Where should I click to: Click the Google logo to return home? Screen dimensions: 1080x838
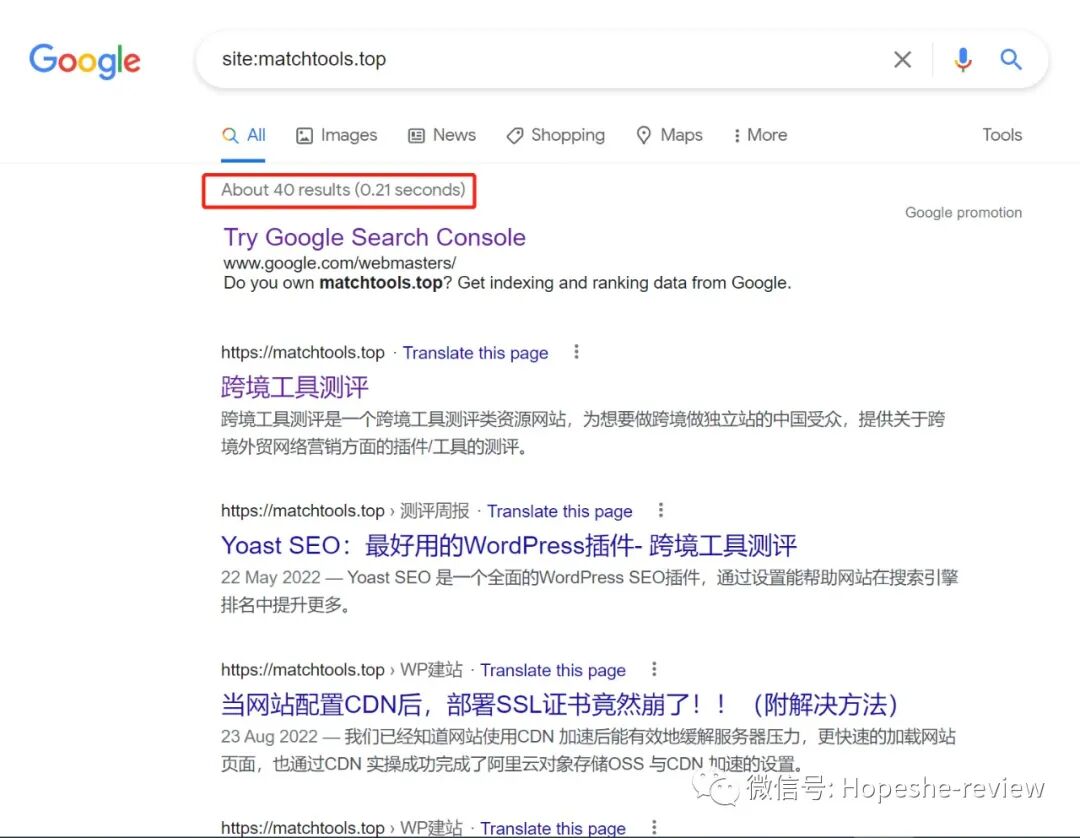point(84,61)
